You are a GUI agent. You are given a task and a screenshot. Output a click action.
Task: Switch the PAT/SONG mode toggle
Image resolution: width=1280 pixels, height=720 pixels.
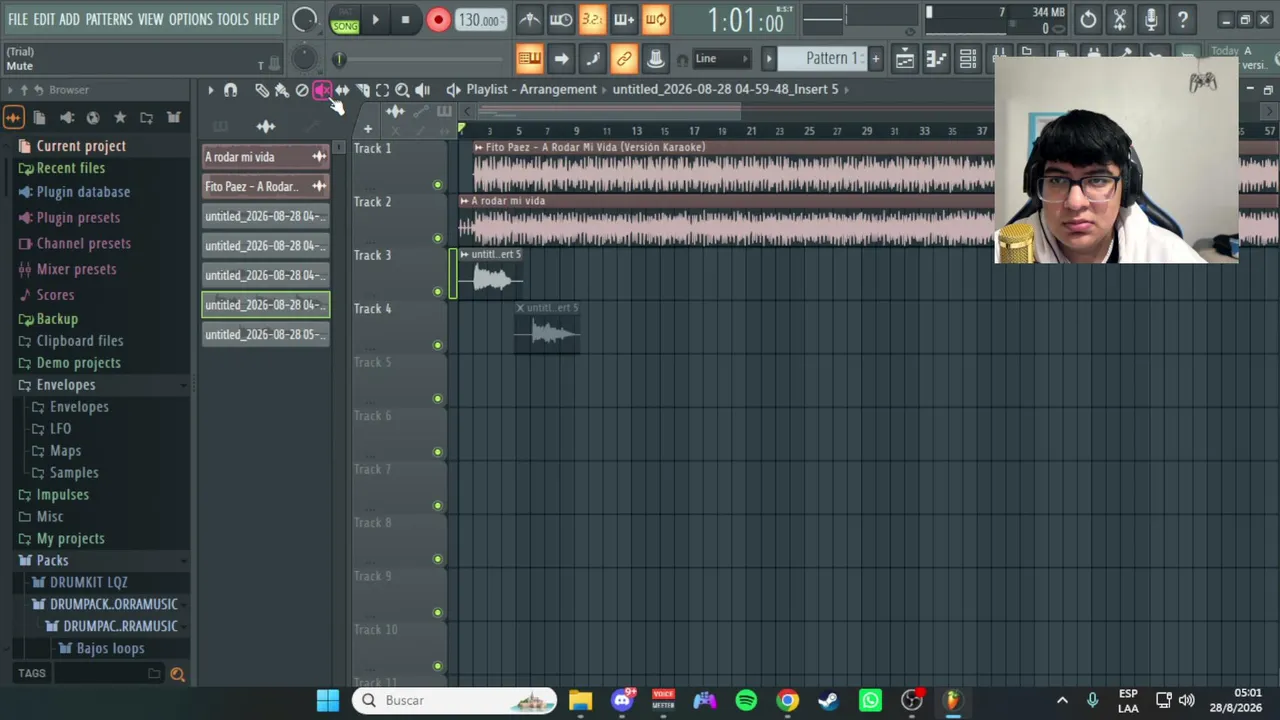(345, 20)
